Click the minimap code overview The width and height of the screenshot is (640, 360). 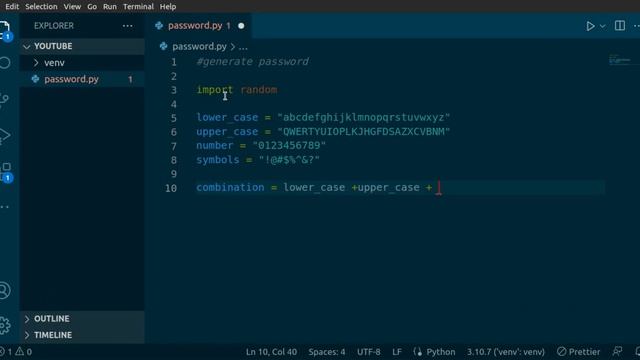tap(620, 60)
